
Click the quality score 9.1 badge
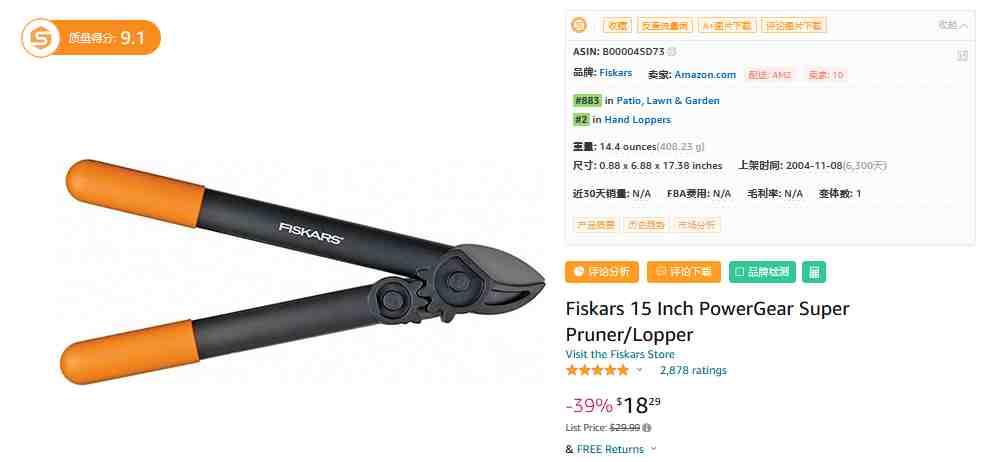pos(91,38)
